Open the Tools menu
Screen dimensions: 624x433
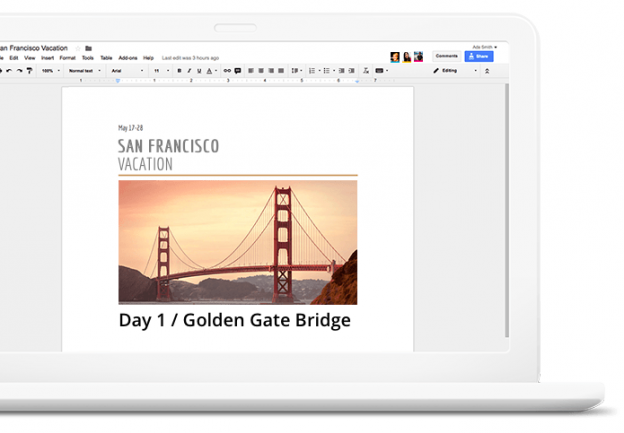pyautogui.click(x=88, y=58)
